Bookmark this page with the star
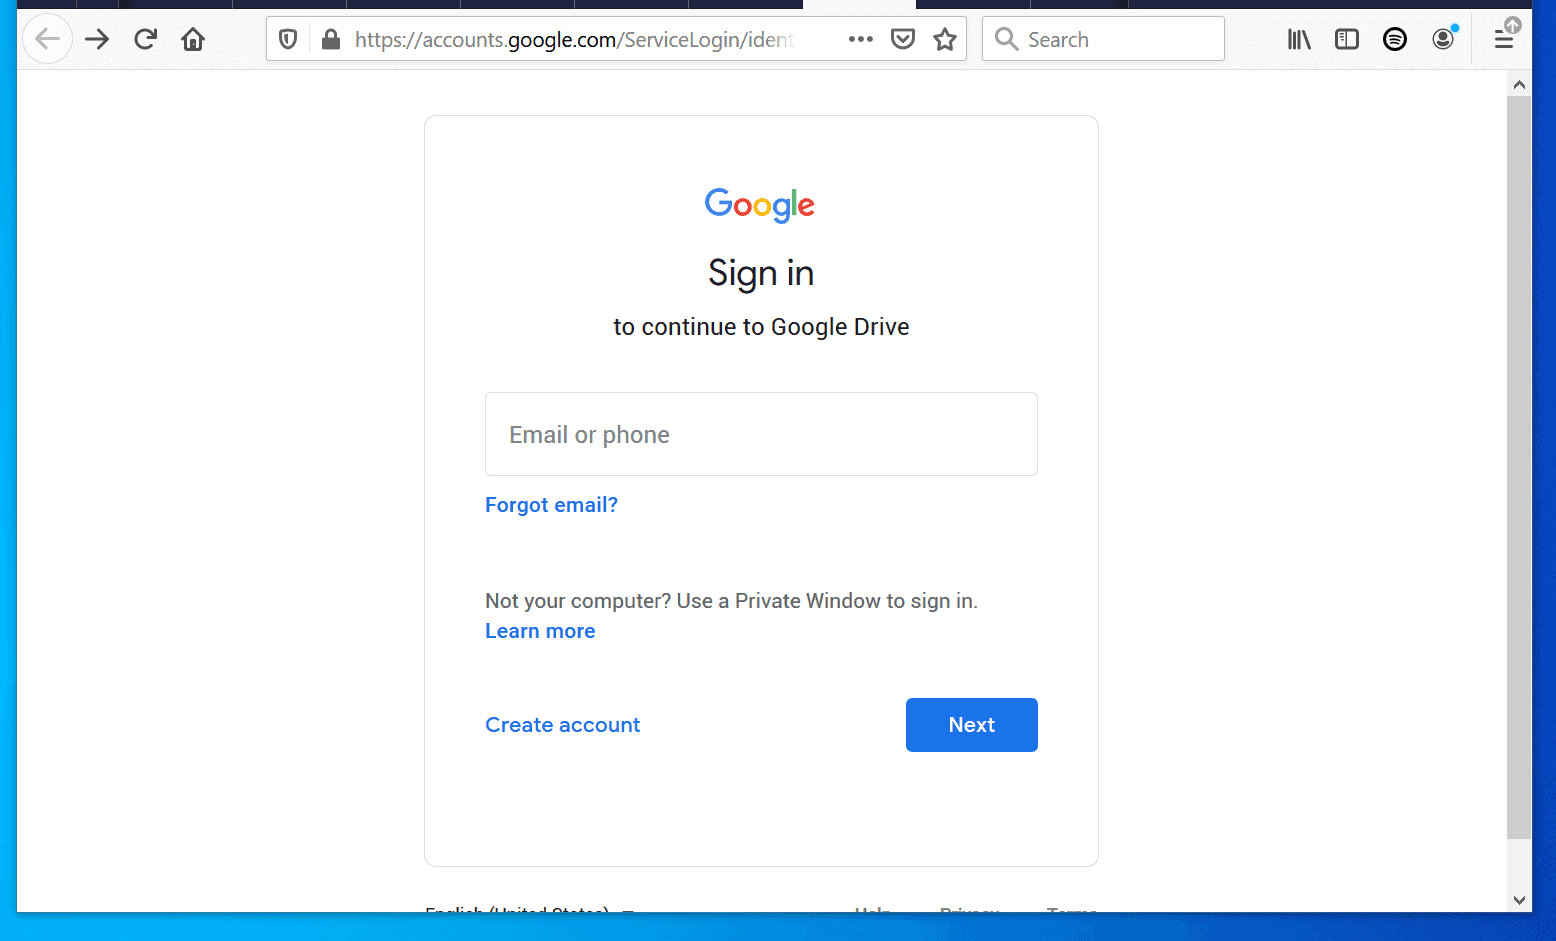The image size is (1556, 941). (x=944, y=38)
